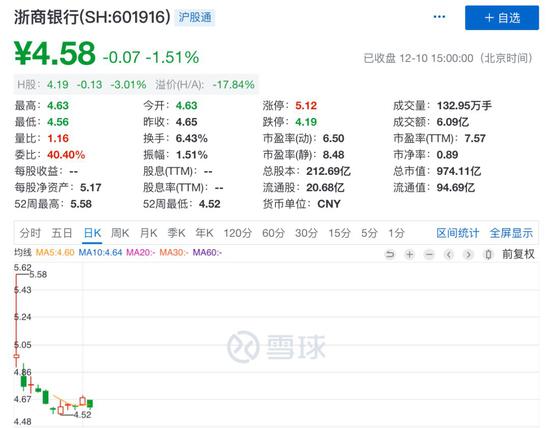This screenshot has width=550, height=428.
Task: Open the three-dot more options menu
Action: pyautogui.click(x=439, y=17)
